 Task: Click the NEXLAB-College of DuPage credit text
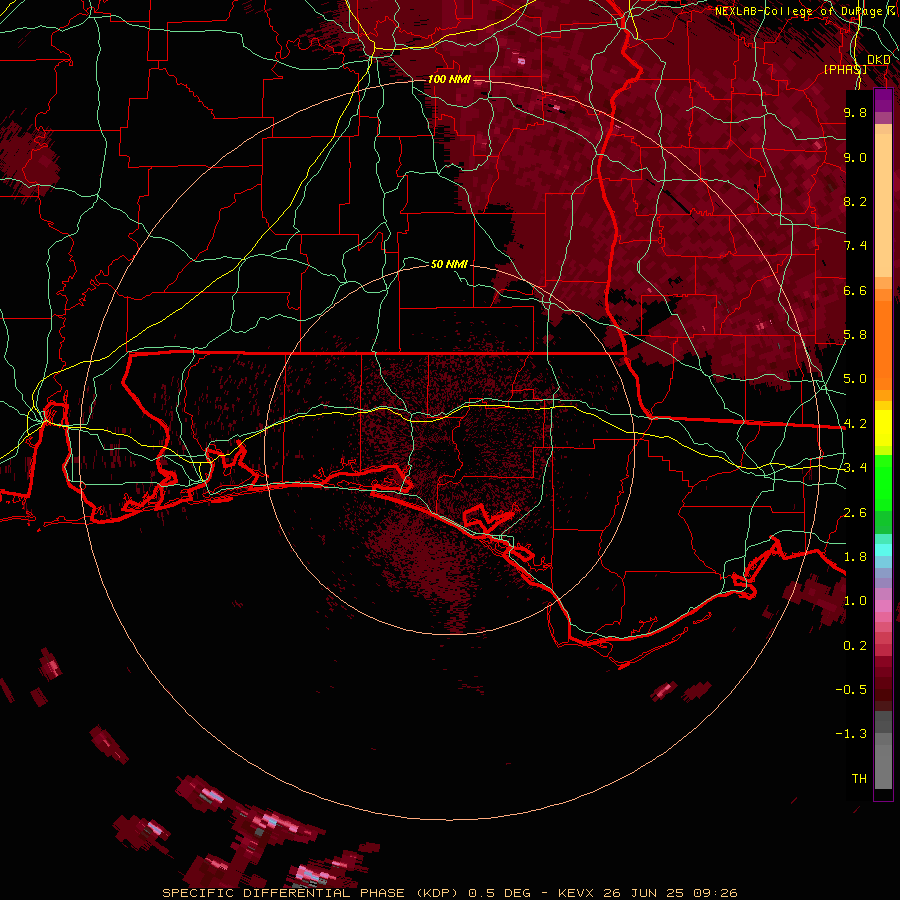806,11
